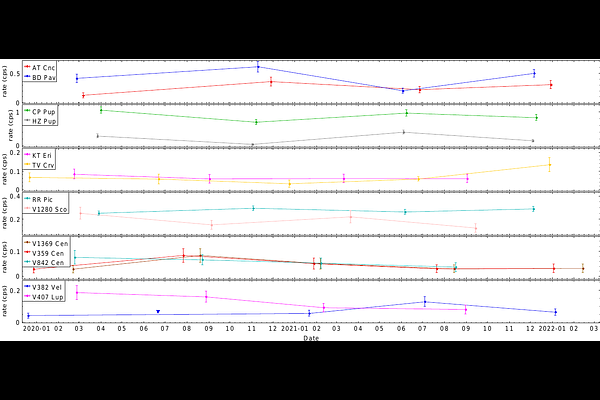The width and height of the screenshot is (600, 400).
Task: Click the V382 Vel legend entry
Action: click(x=43, y=287)
